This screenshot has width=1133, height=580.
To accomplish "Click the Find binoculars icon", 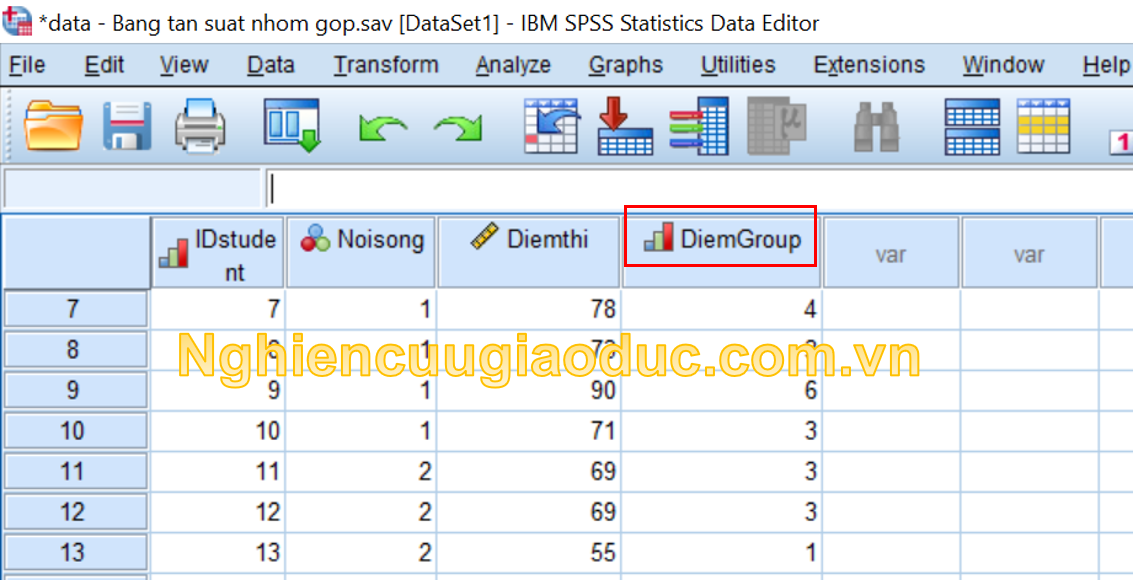I will click(877, 126).
